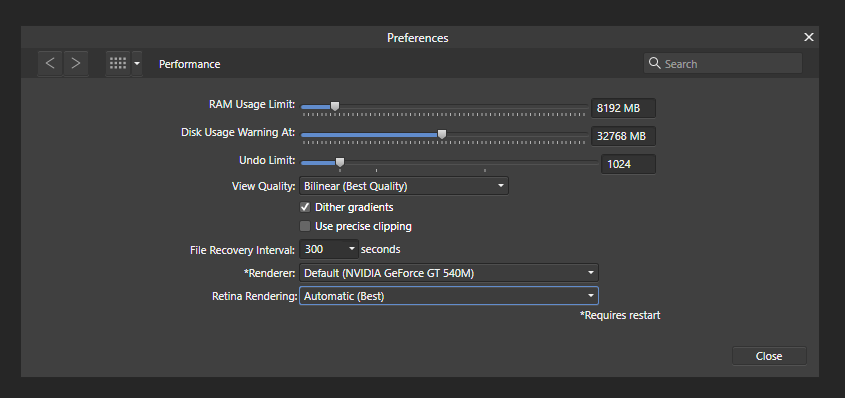This screenshot has width=845, height=398.
Task: Click the word seconds after 300
Action: point(380,249)
